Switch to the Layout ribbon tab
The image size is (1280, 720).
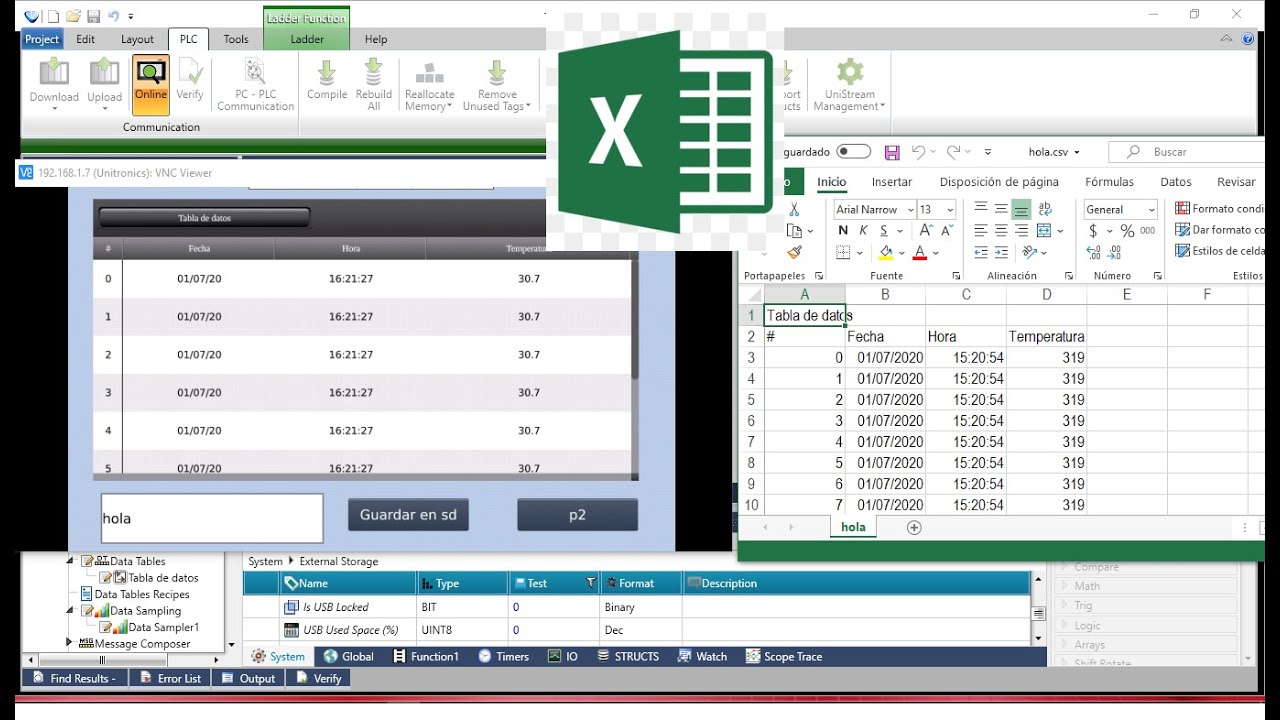pos(137,39)
